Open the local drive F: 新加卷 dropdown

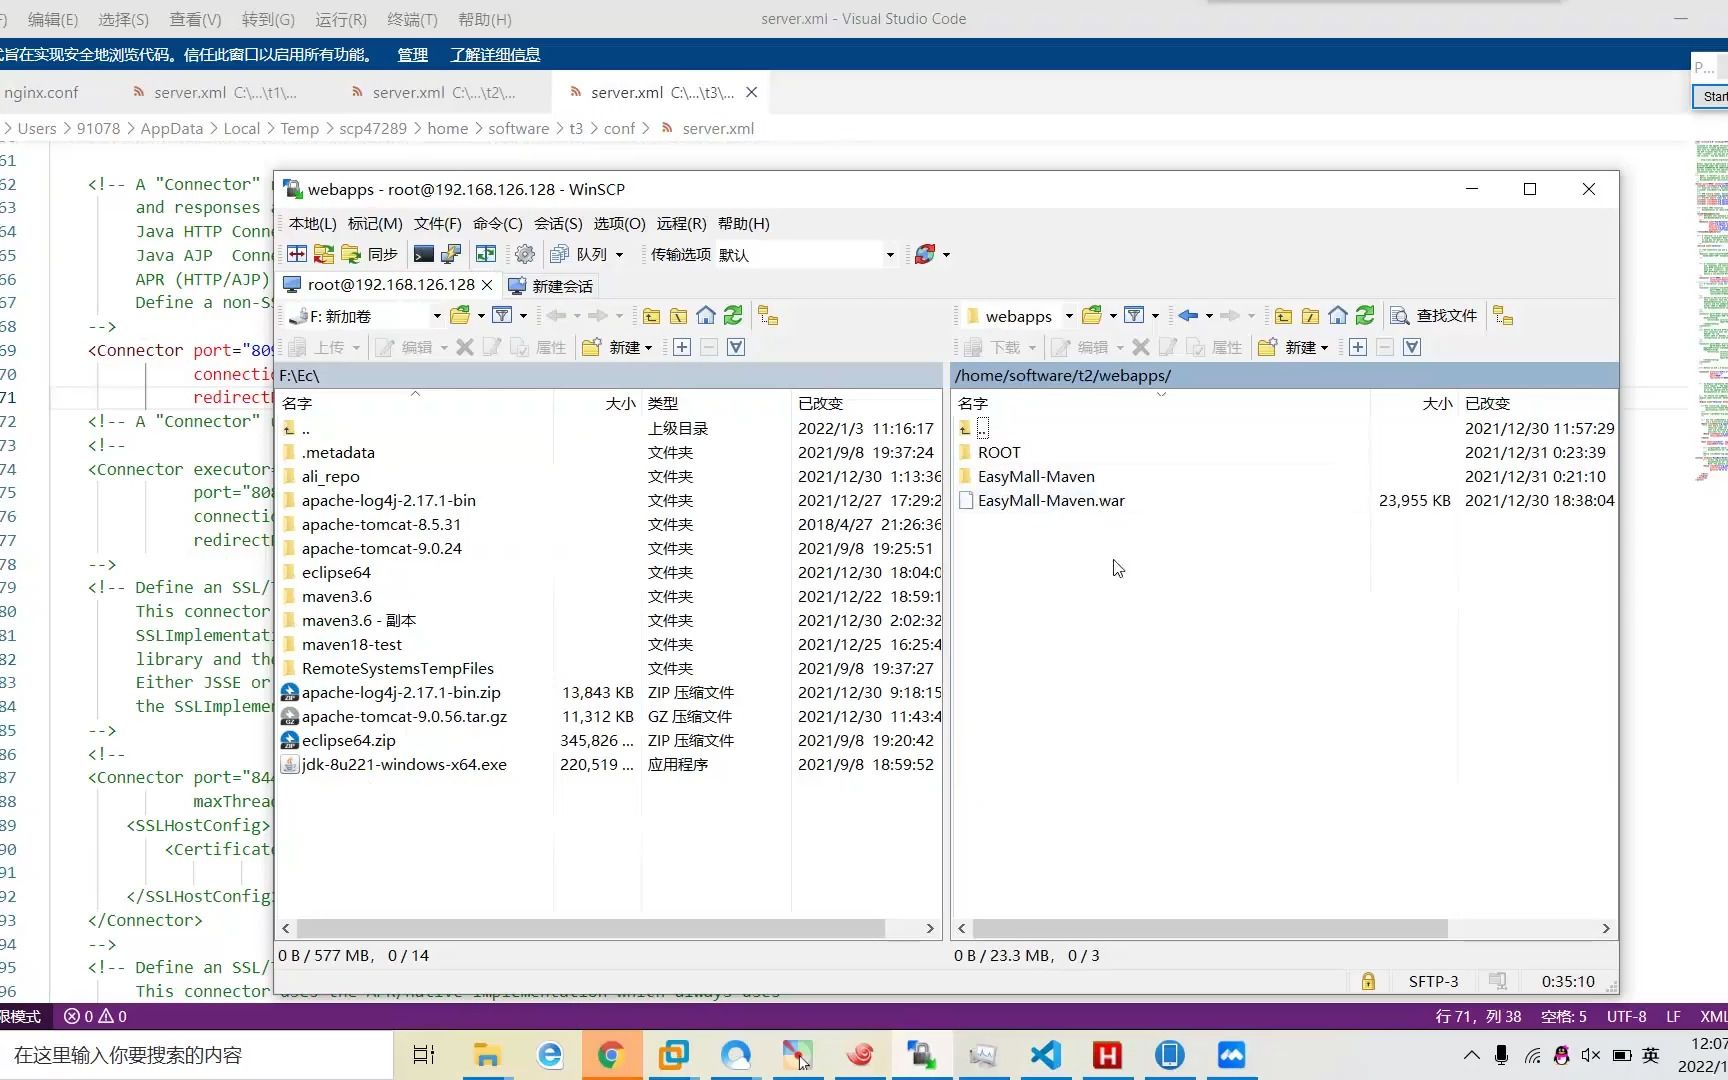tap(366, 316)
